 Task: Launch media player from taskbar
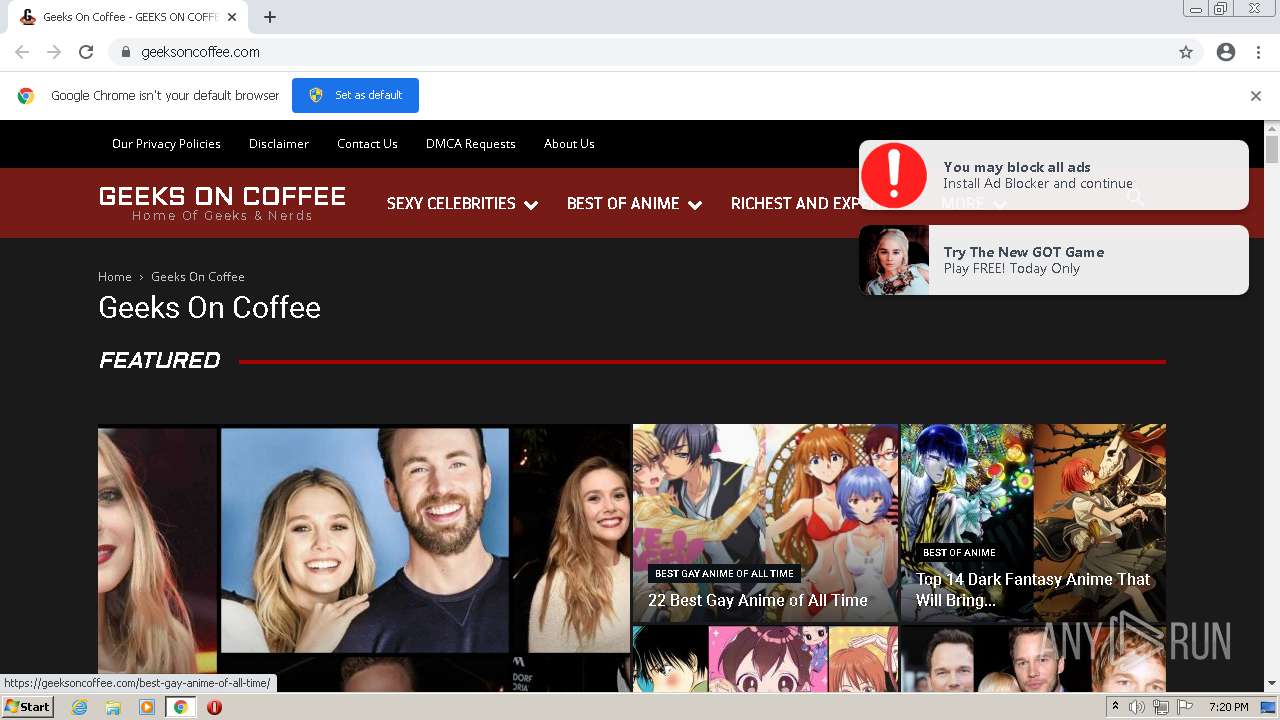[147, 707]
